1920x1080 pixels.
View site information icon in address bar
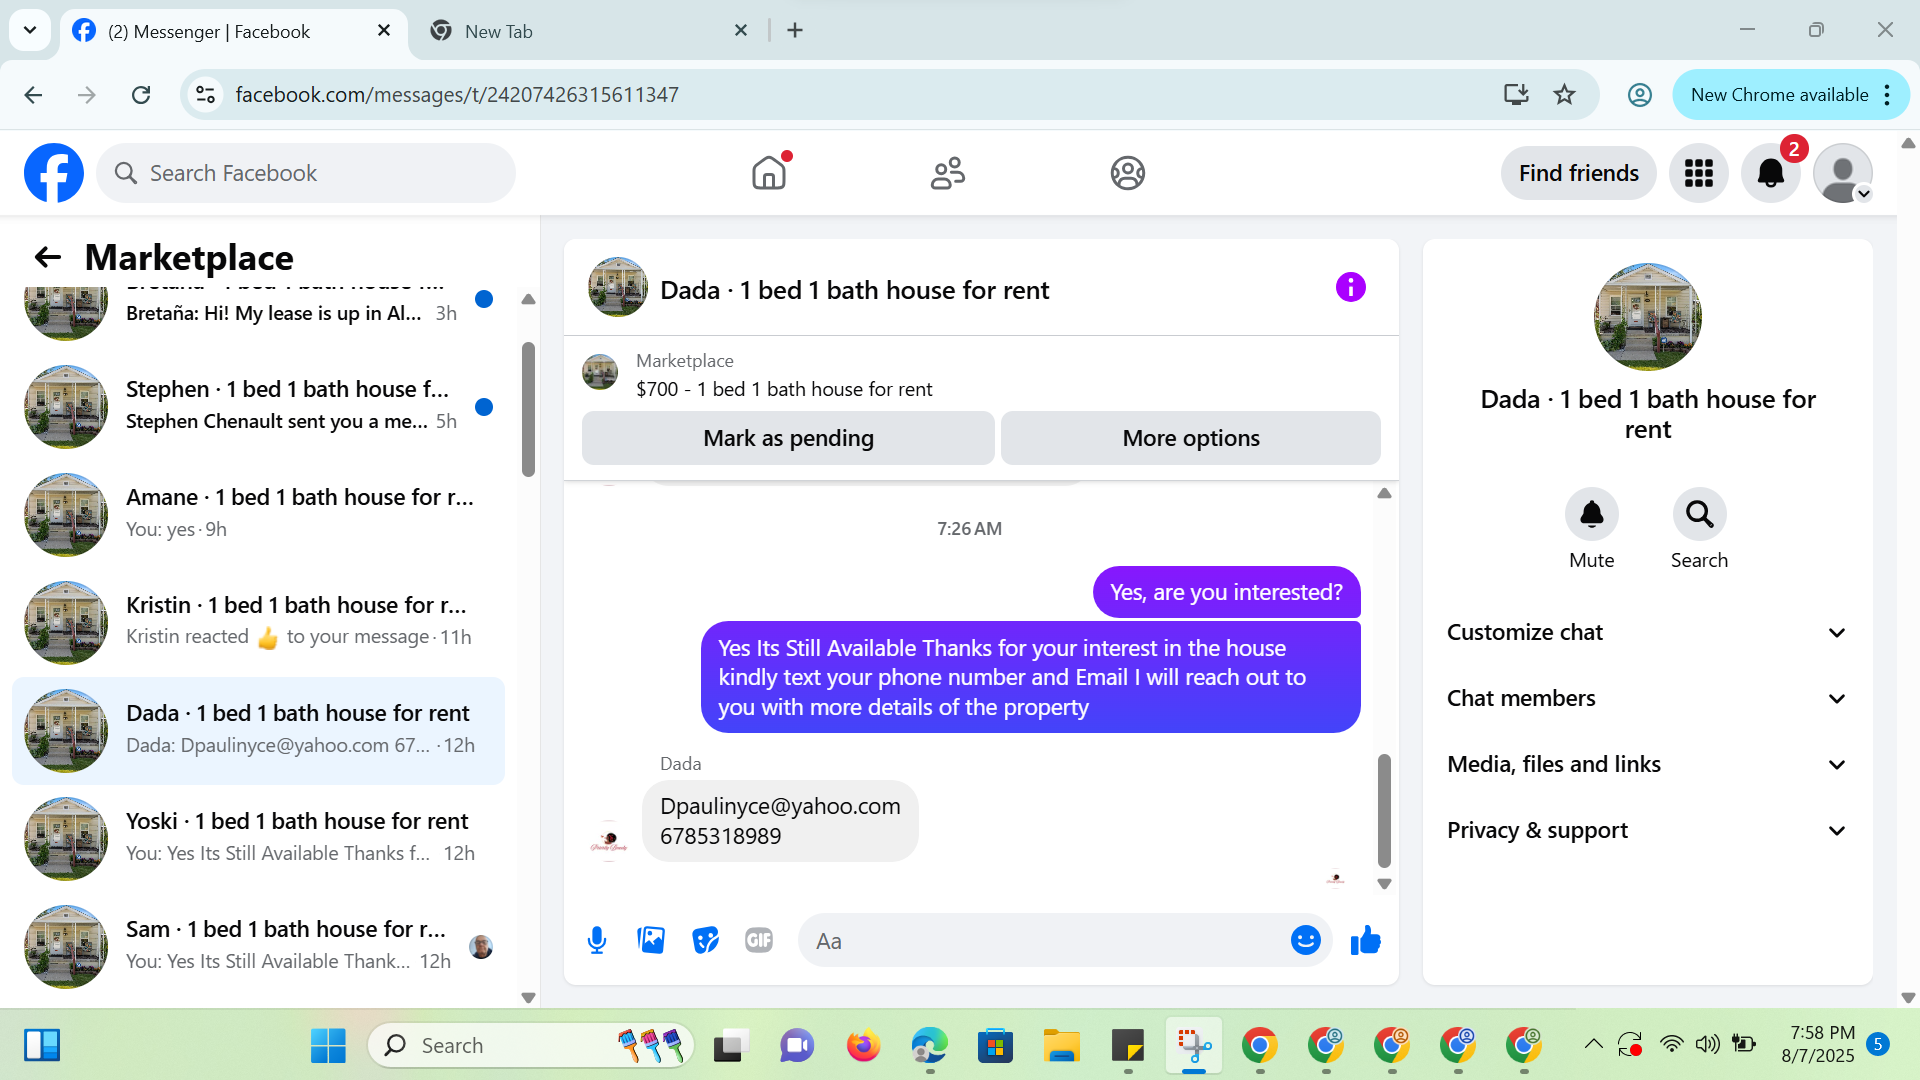tap(205, 95)
